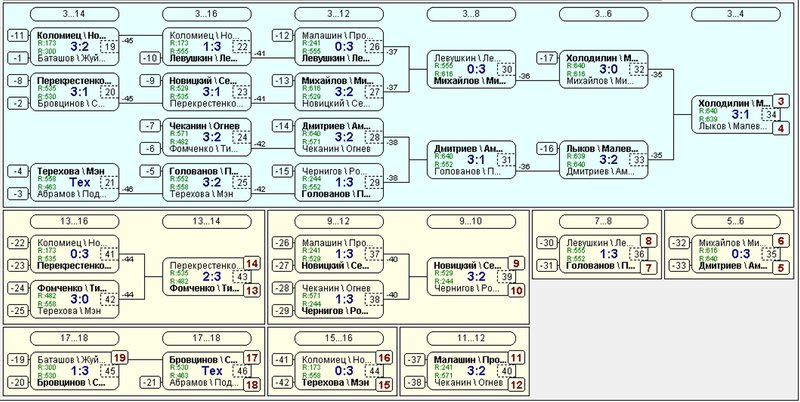Click dashed match number 24 box

tap(240, 137)
